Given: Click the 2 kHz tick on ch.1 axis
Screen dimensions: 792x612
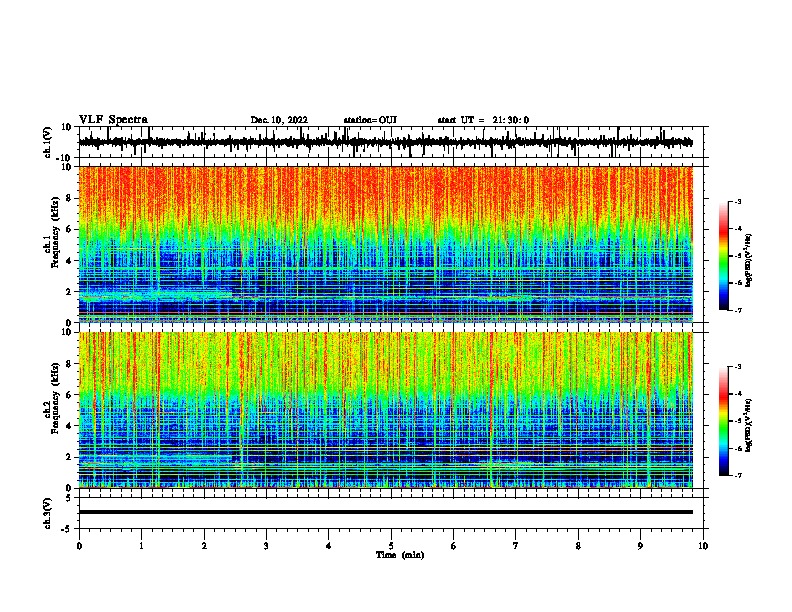Looking at the screenshot, I should coord(70,291).
